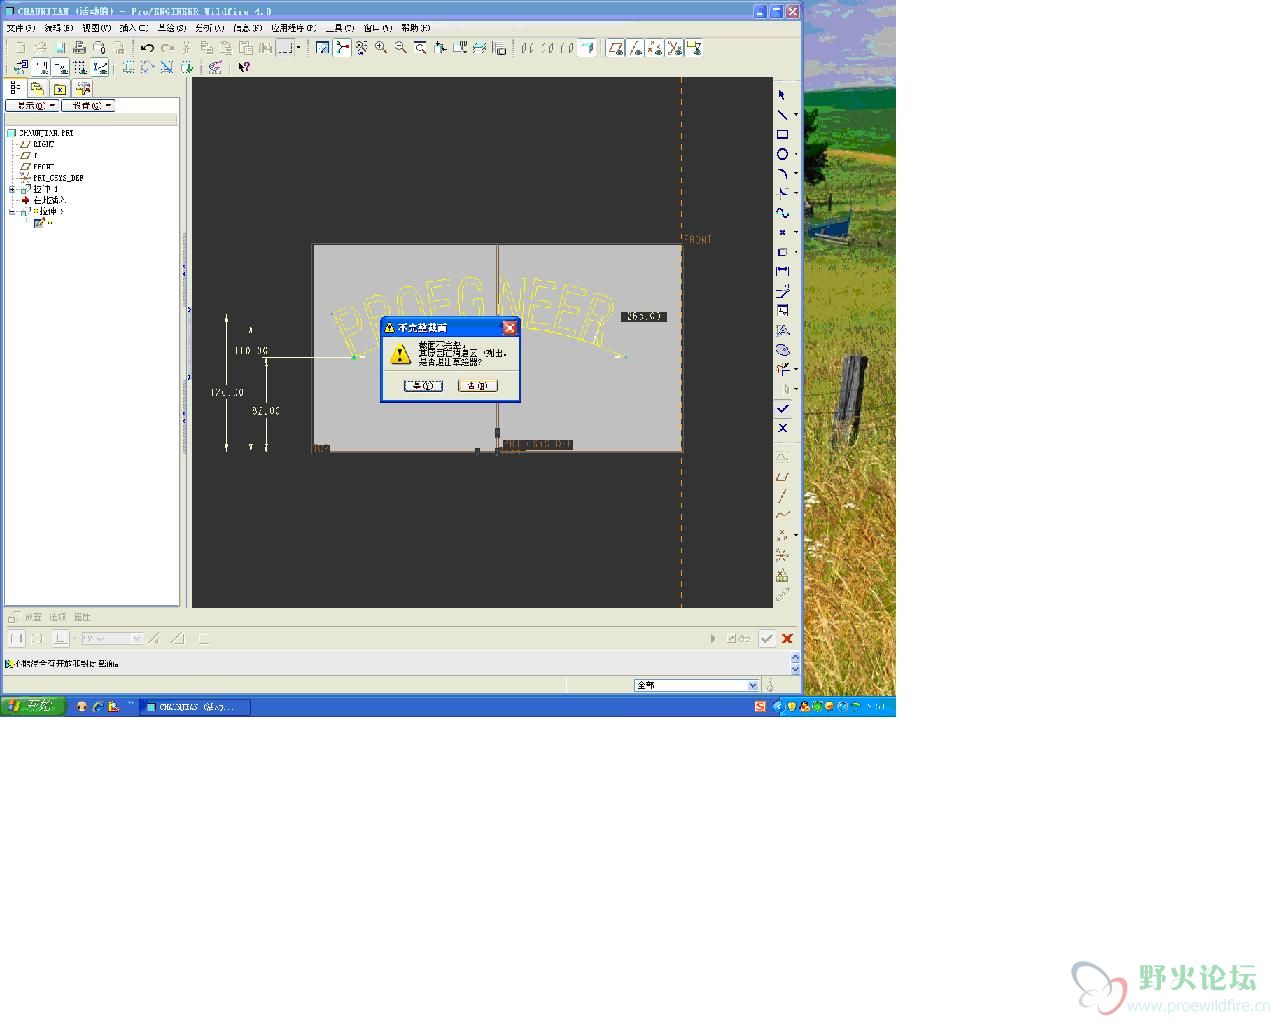
Task: Click 否(N) in the warning dialog
Action: point(477,385)
